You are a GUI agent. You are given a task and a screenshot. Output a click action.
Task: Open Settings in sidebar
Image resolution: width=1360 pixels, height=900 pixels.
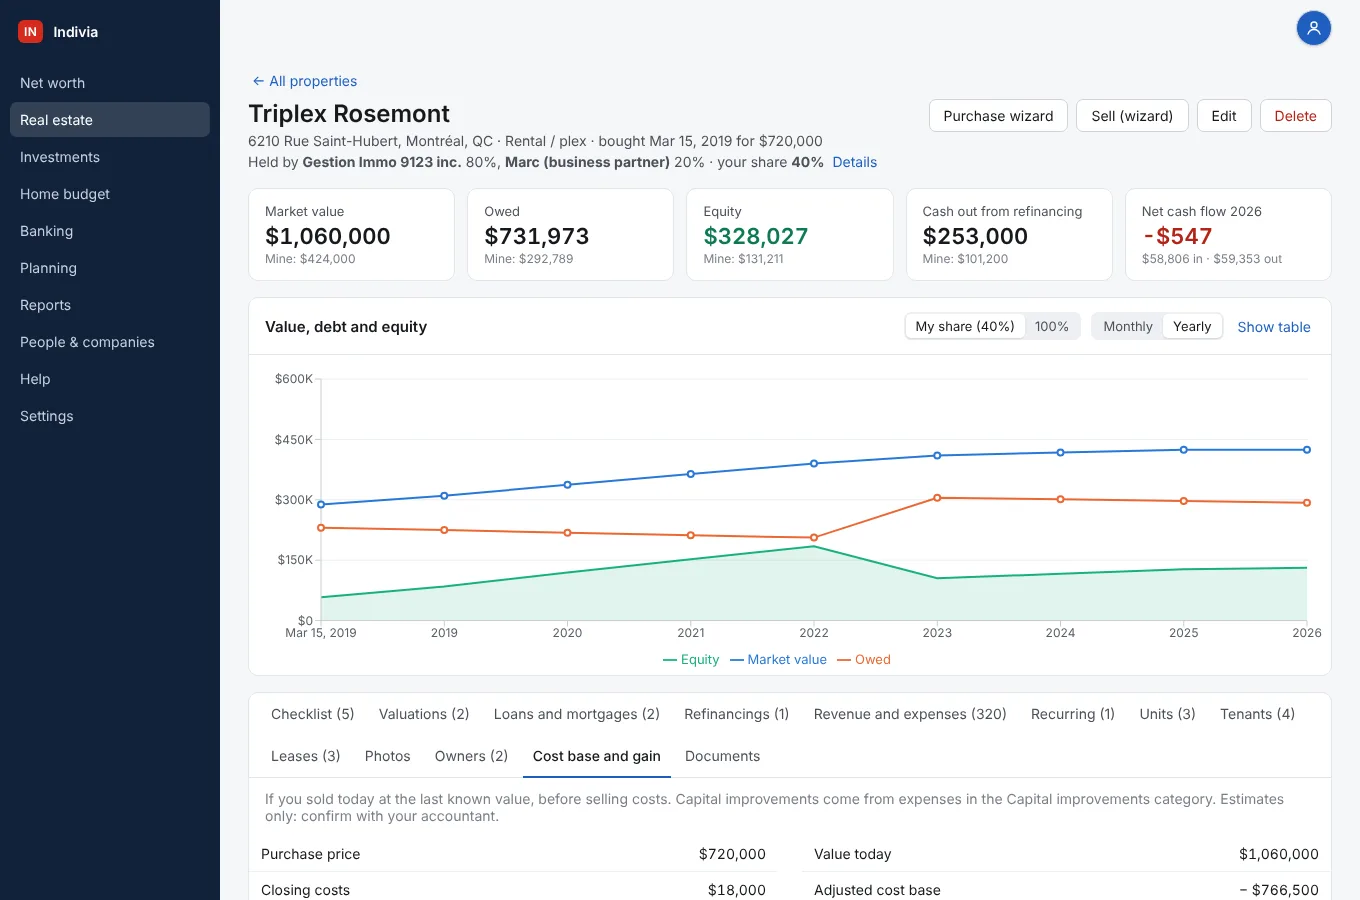(x=110, y=416)
